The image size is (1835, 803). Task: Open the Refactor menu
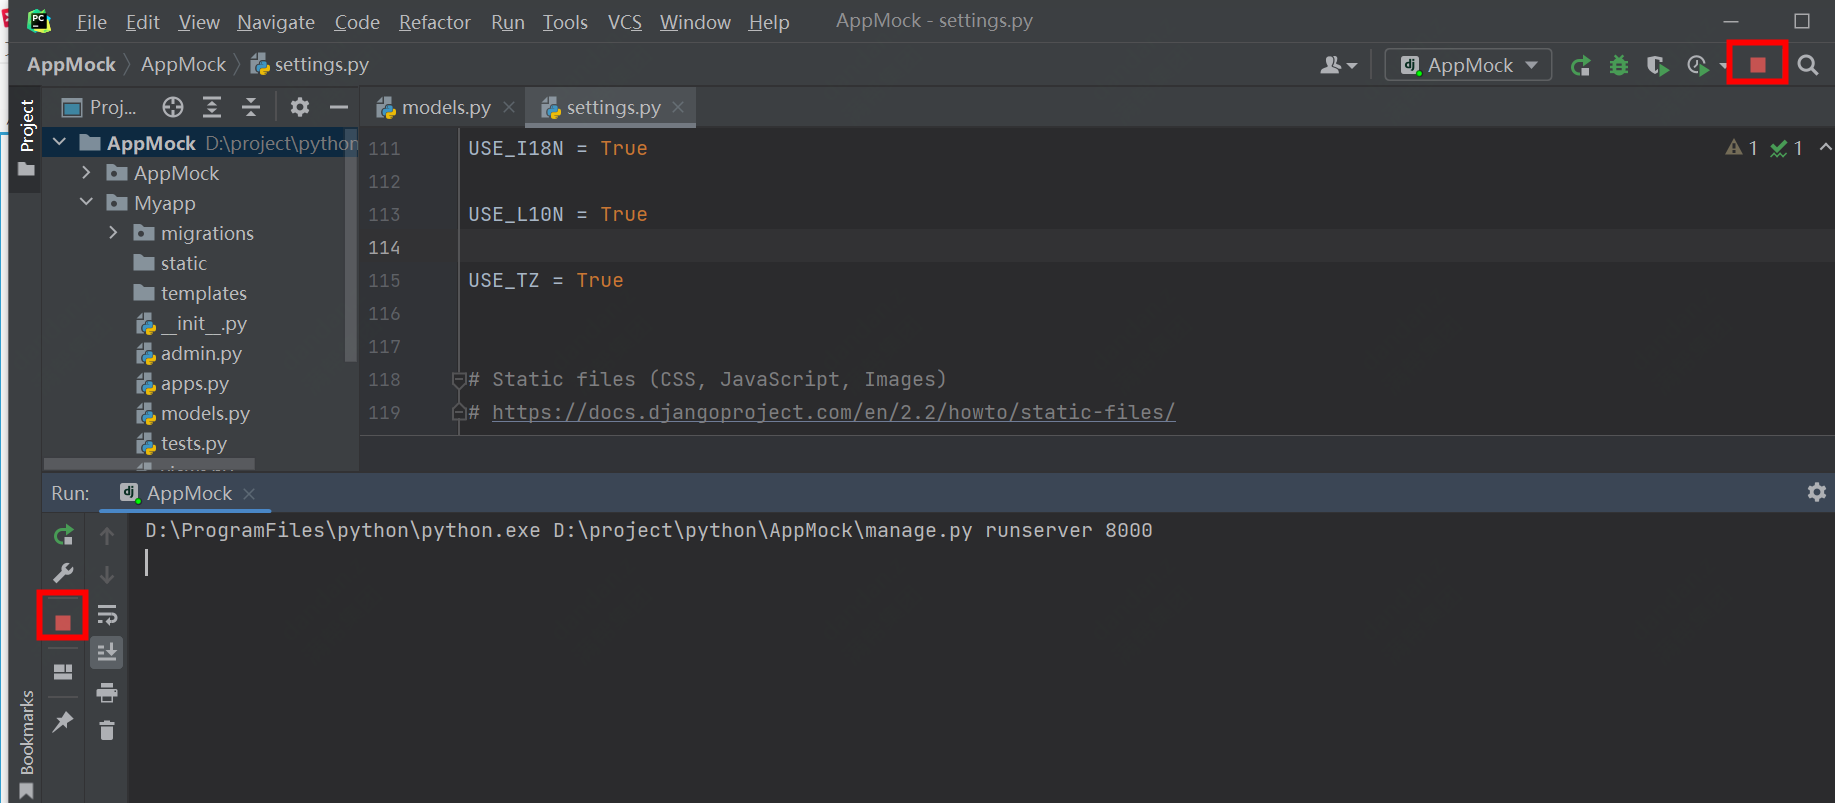pos(434,22)
